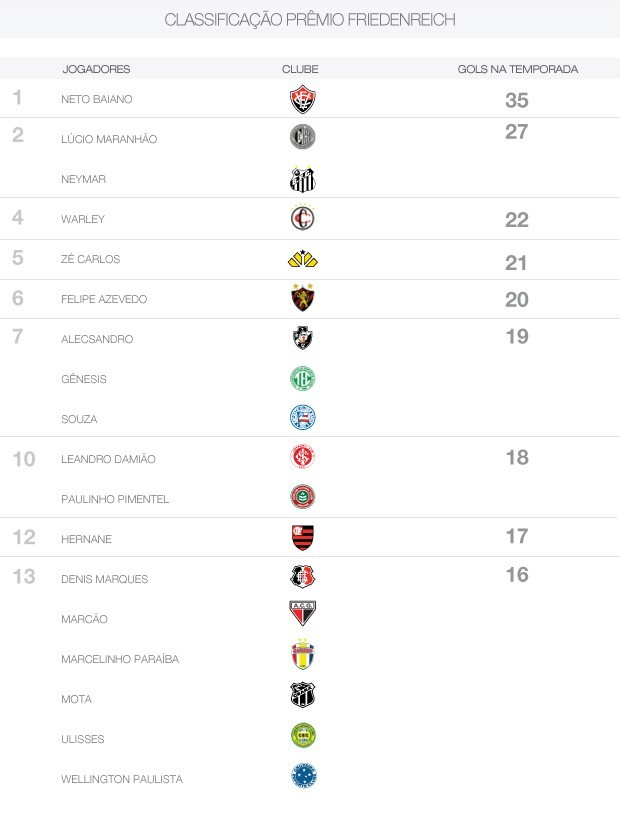Click player name Neto Baiano
The height and width of the screenshot is (815, 620).
pyautogui.click(x=96, y=99)
